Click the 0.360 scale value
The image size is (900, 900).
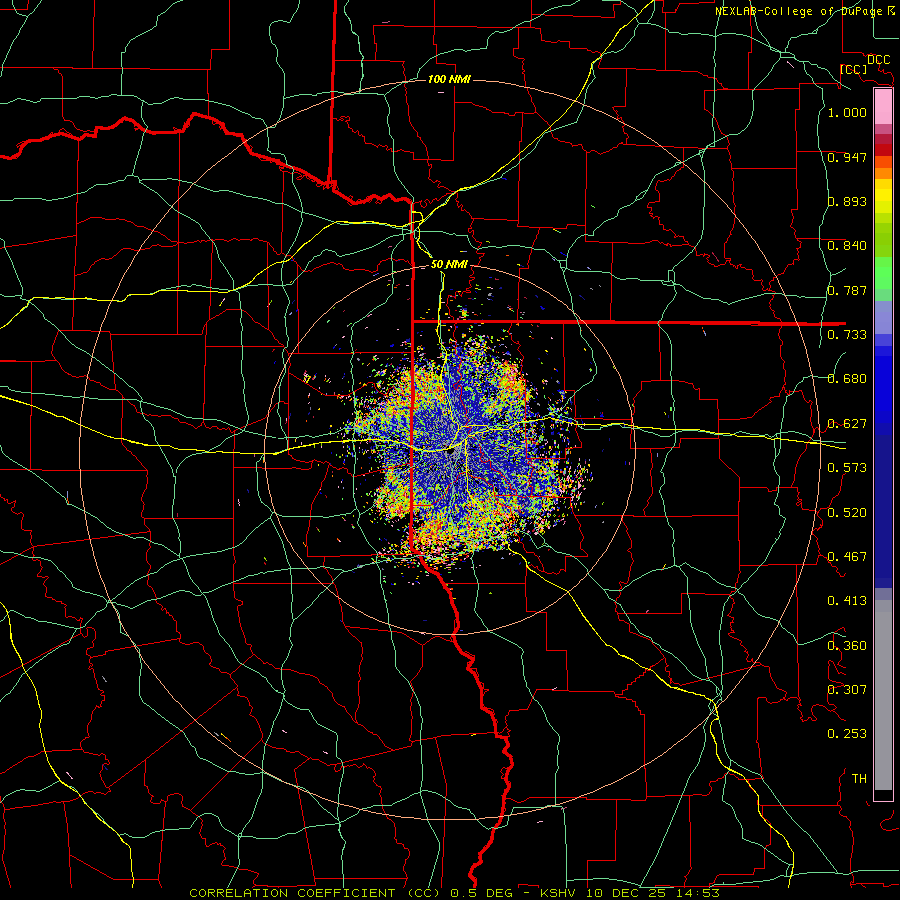847,645
